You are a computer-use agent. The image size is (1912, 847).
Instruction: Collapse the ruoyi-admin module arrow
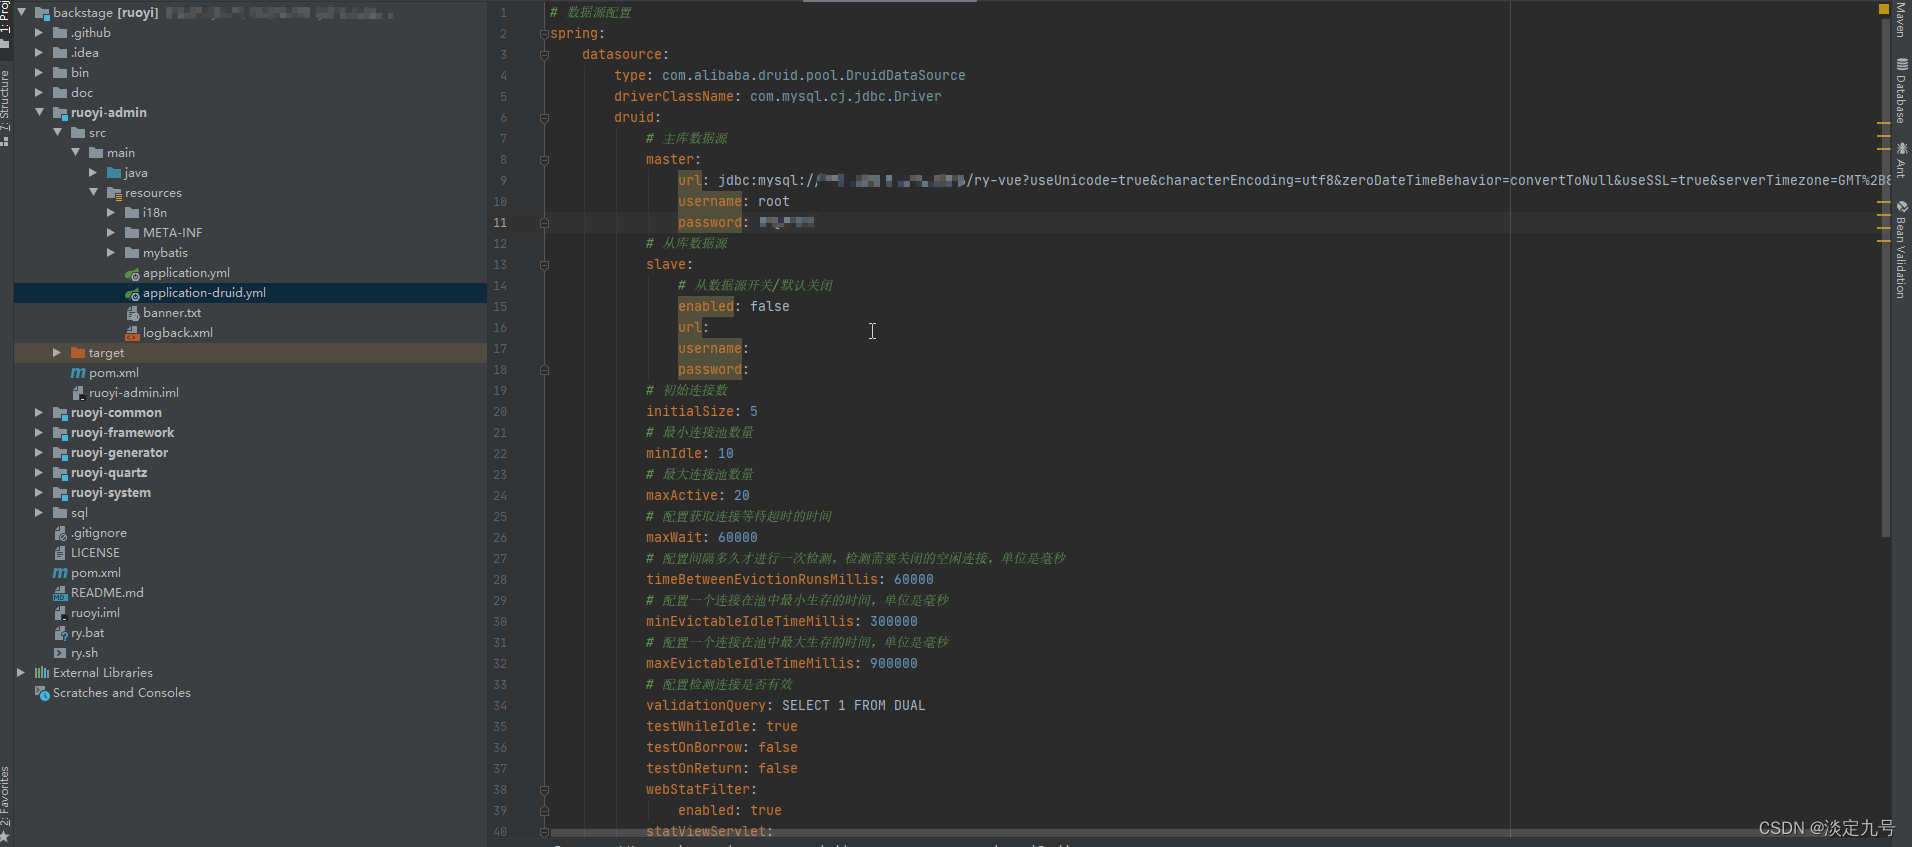click(39, 112)
